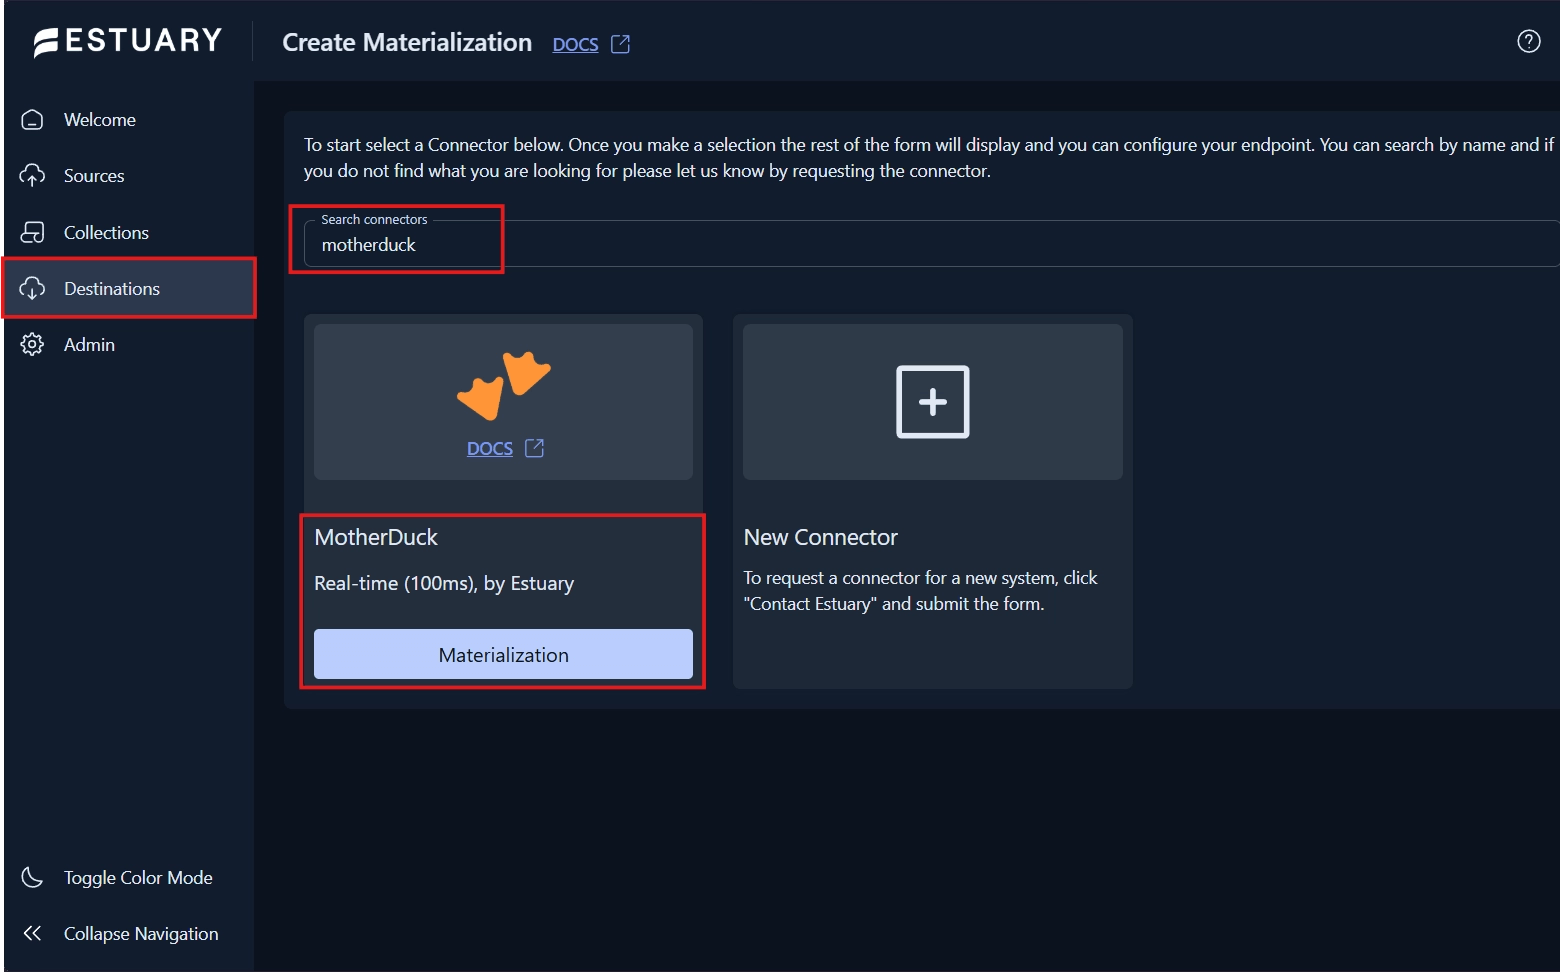Viewport: 1560px width, 972px height.
Task: Click the Admin gear icon
Action: pos(32,345)
